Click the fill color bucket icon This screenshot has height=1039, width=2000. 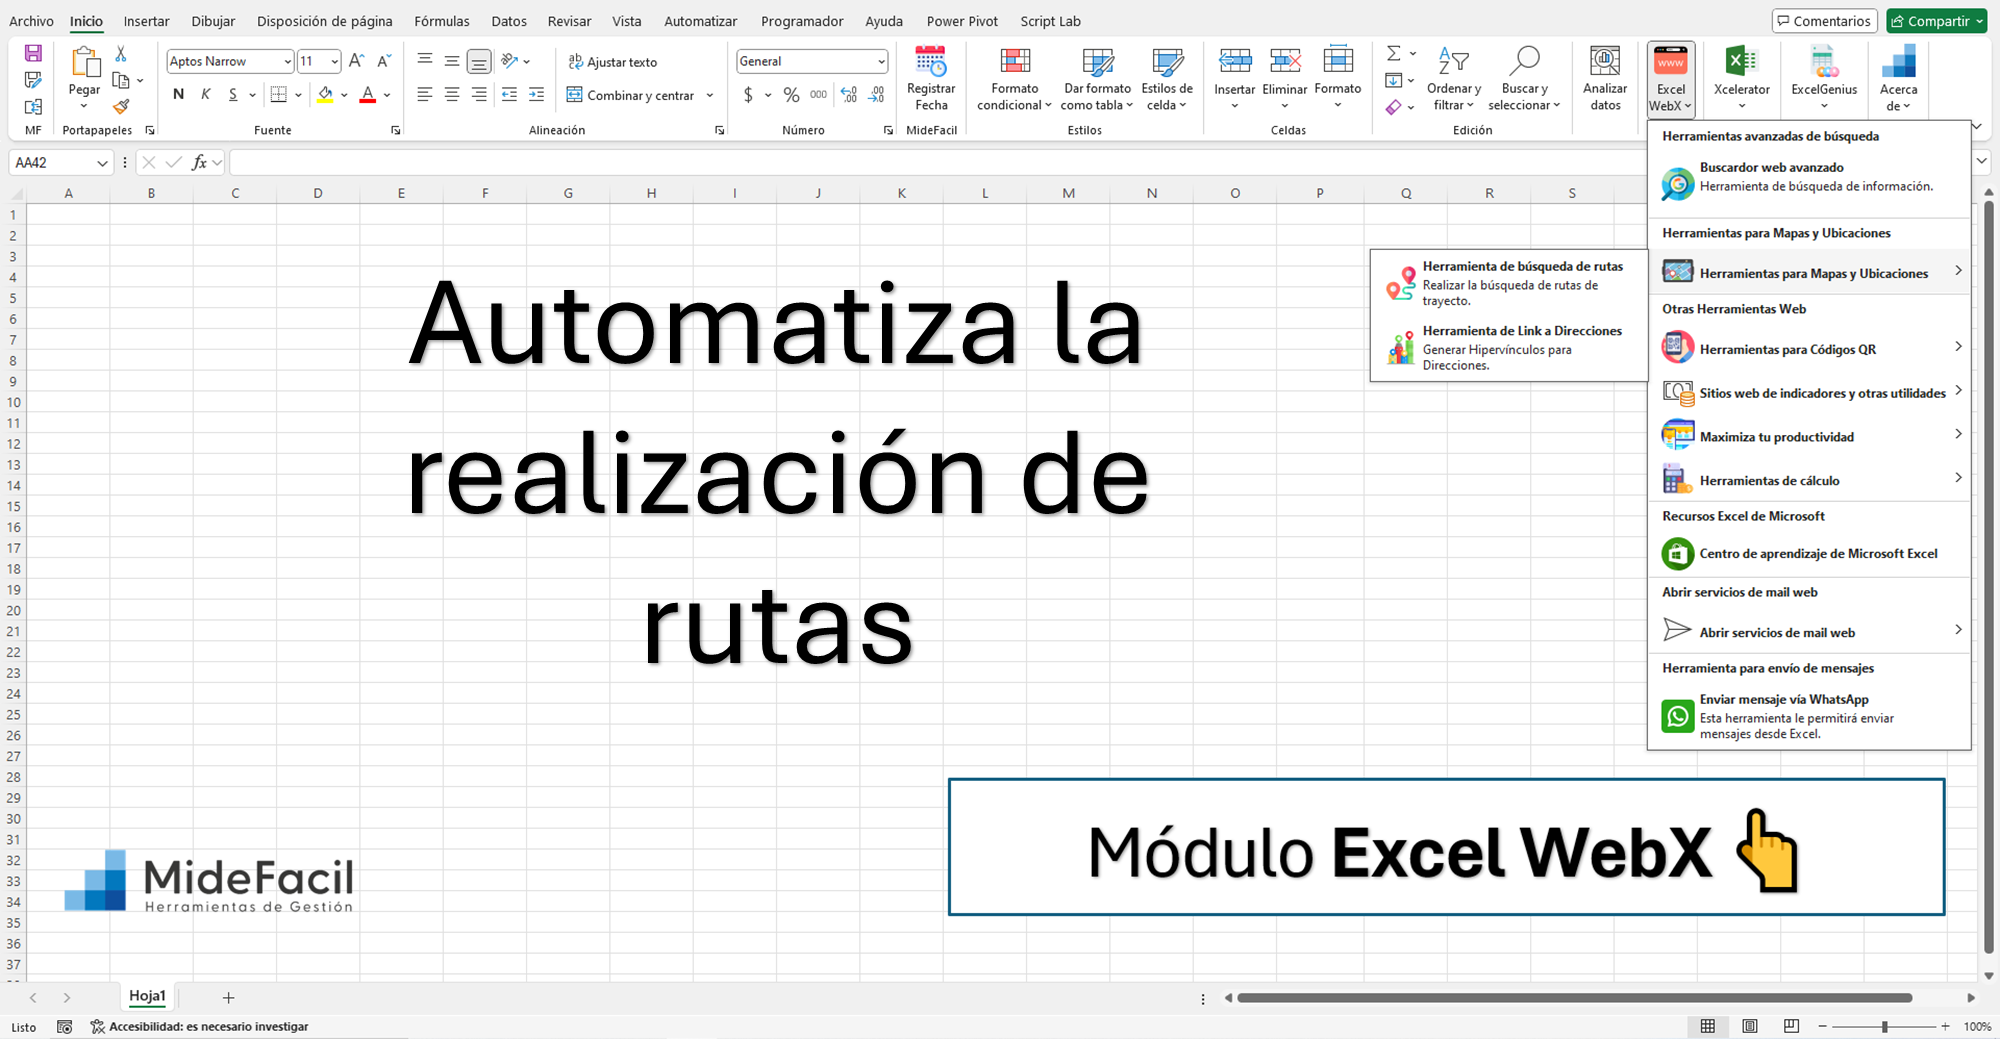point(325,95)
